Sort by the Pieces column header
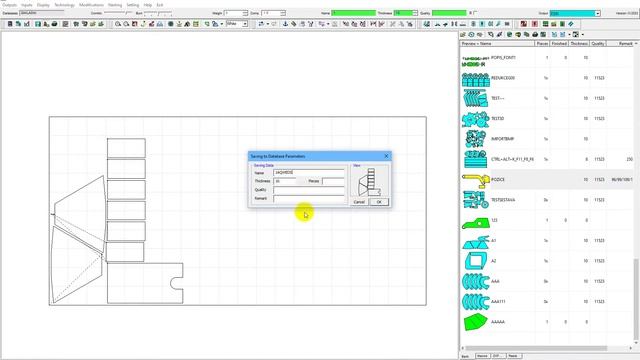Viewport: 640px width, 360px height. point(542,43)
